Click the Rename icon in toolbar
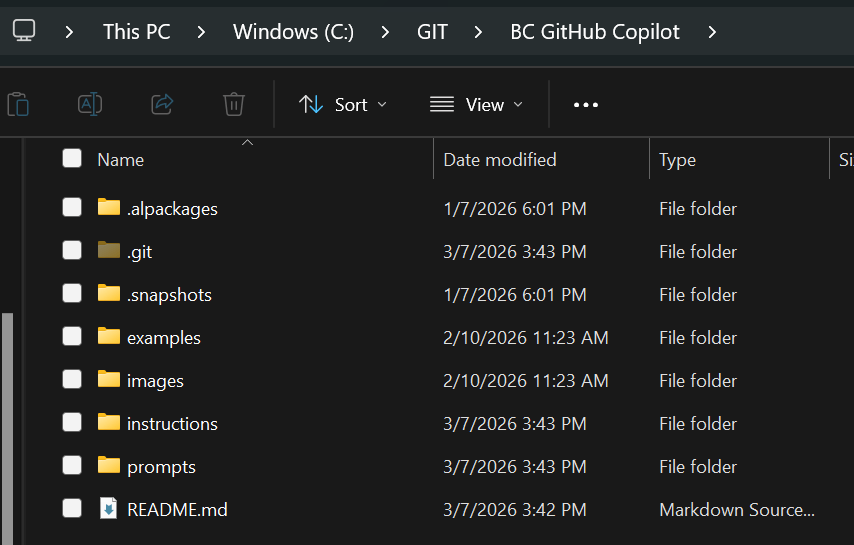Viewport: 854px width, 545px height. [90, 104]
